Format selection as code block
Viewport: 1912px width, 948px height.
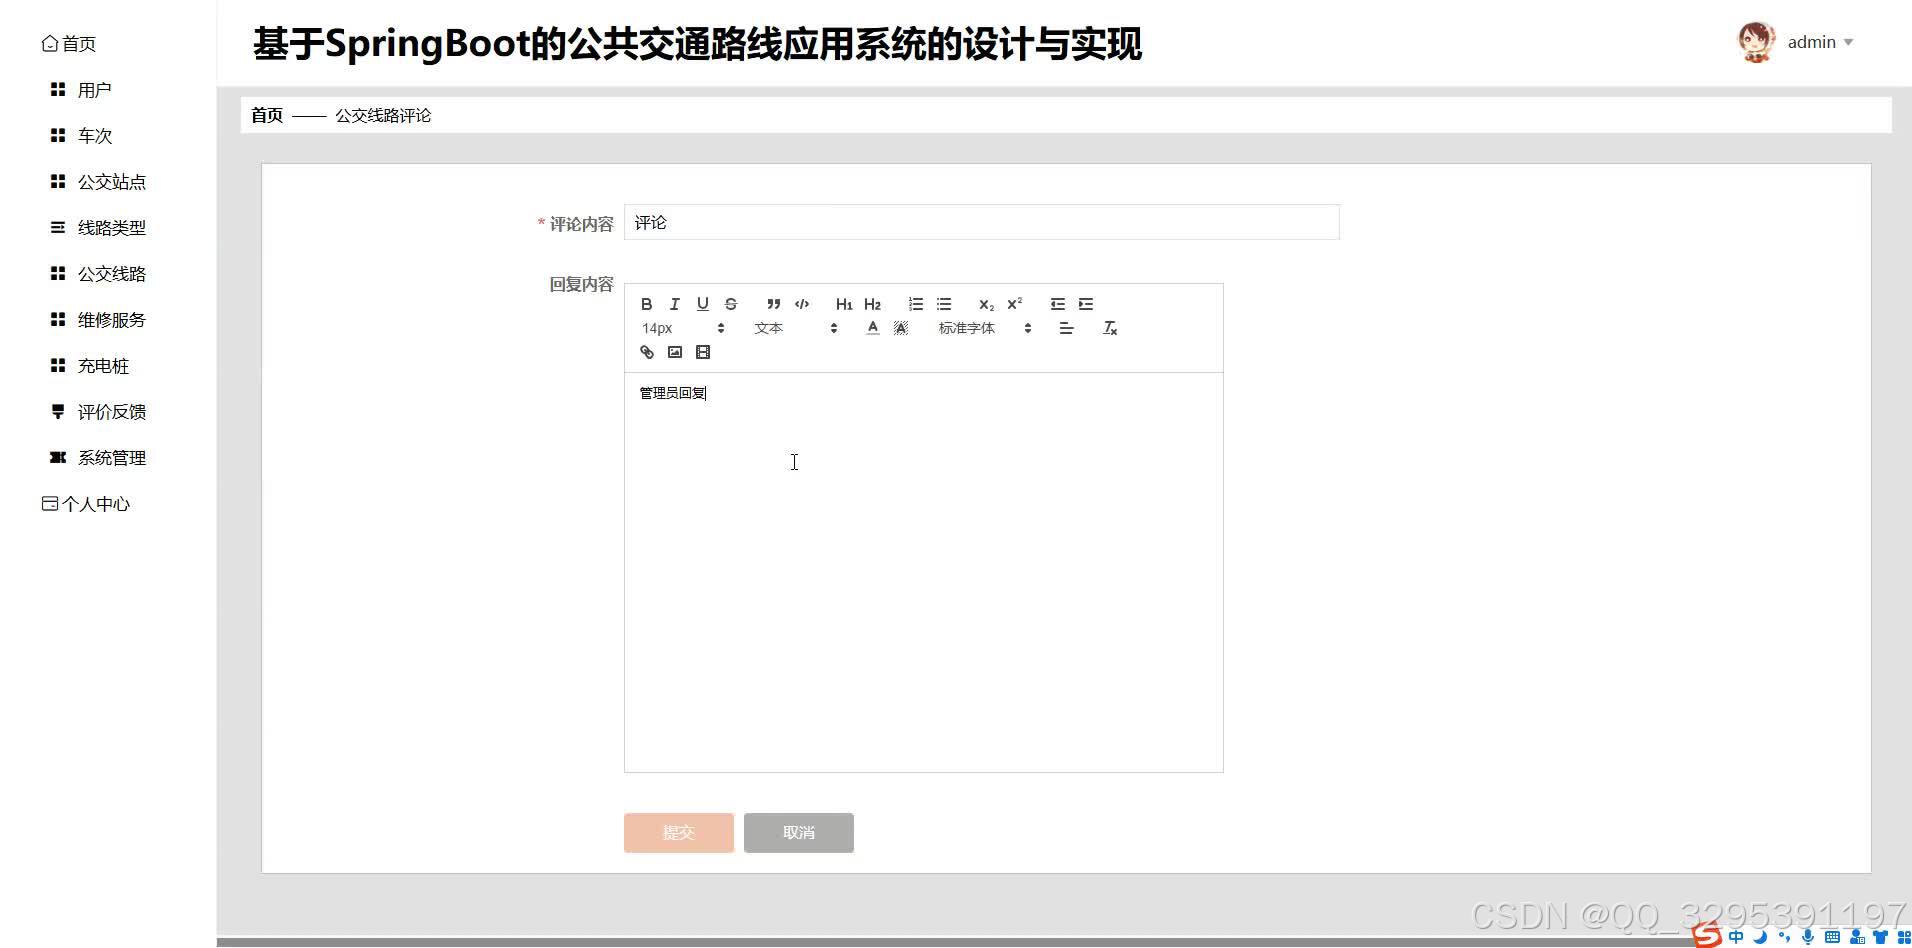(803, 304)
